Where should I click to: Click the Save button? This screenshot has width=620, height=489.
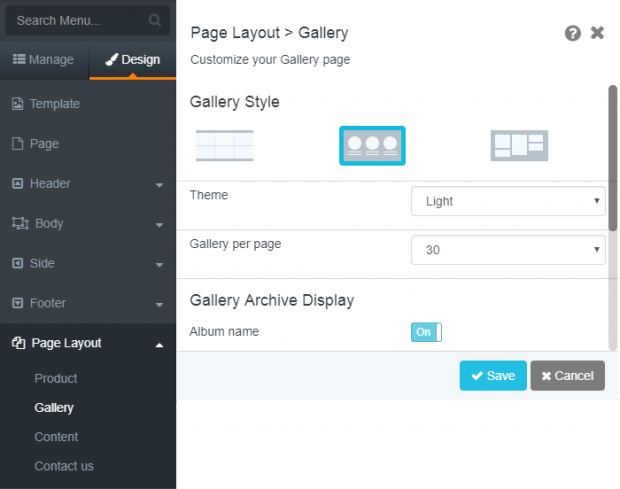pos(493,376)
